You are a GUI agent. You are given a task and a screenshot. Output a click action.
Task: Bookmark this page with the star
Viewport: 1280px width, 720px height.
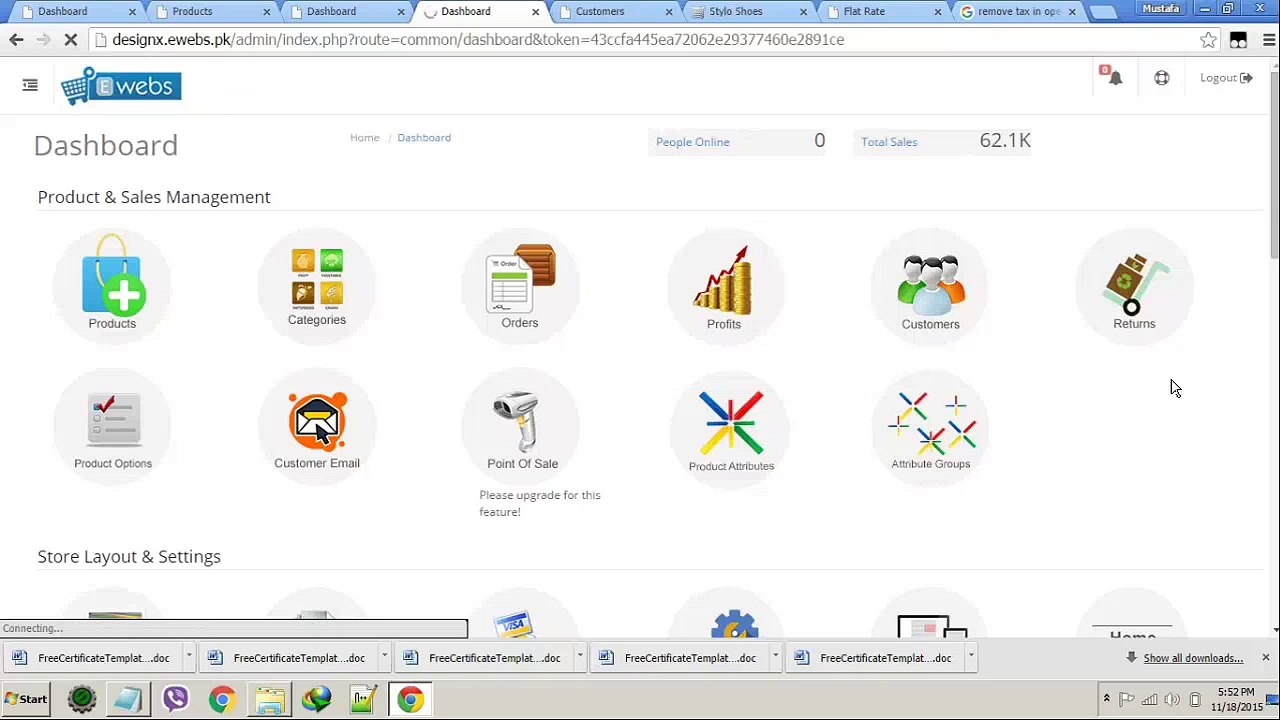pyautogui.click(x=1209, y=40)
